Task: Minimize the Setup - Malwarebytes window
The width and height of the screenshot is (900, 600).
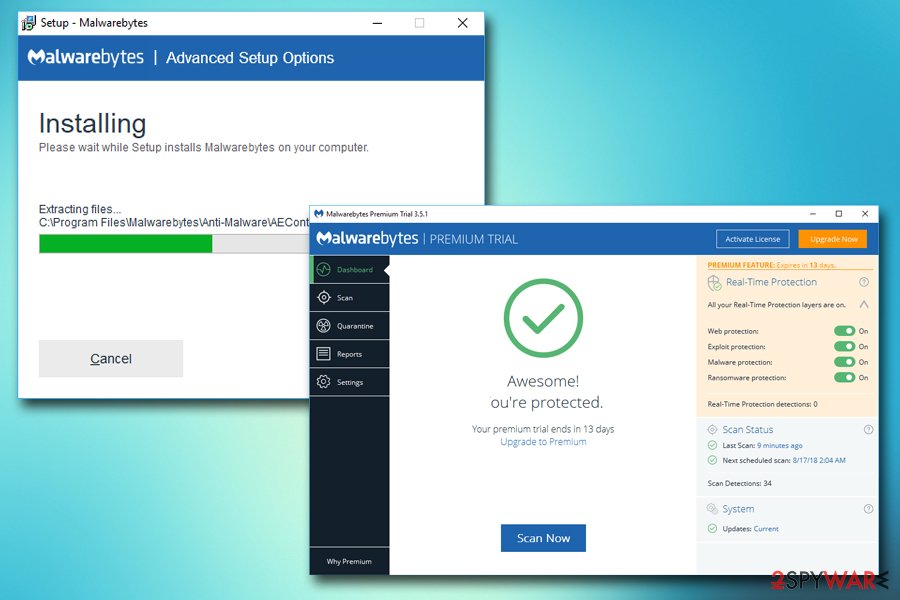Action: coord(377,23)
